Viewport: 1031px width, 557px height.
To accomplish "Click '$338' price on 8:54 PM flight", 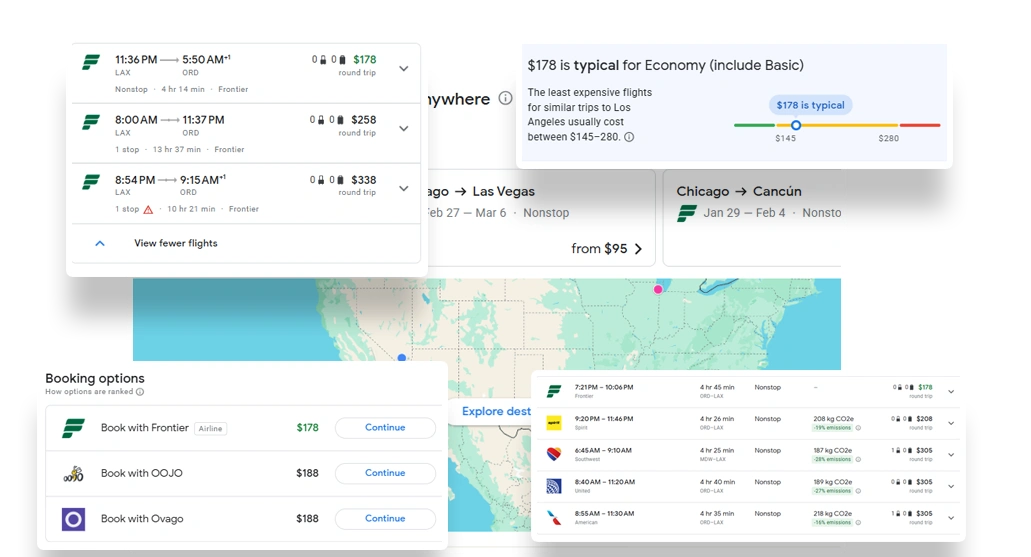I will (x=364, y=180).
